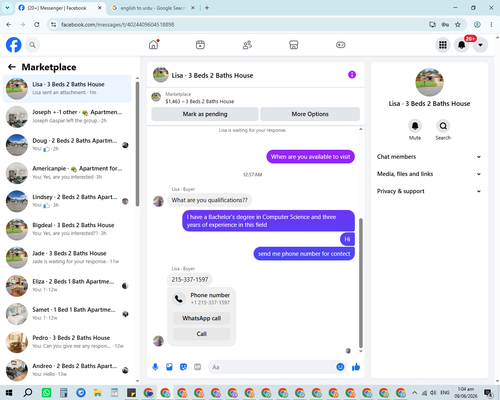Screen dimensions: 500x400
Task: Mute the Lisa conversation
Action: [x=415, y=126]
